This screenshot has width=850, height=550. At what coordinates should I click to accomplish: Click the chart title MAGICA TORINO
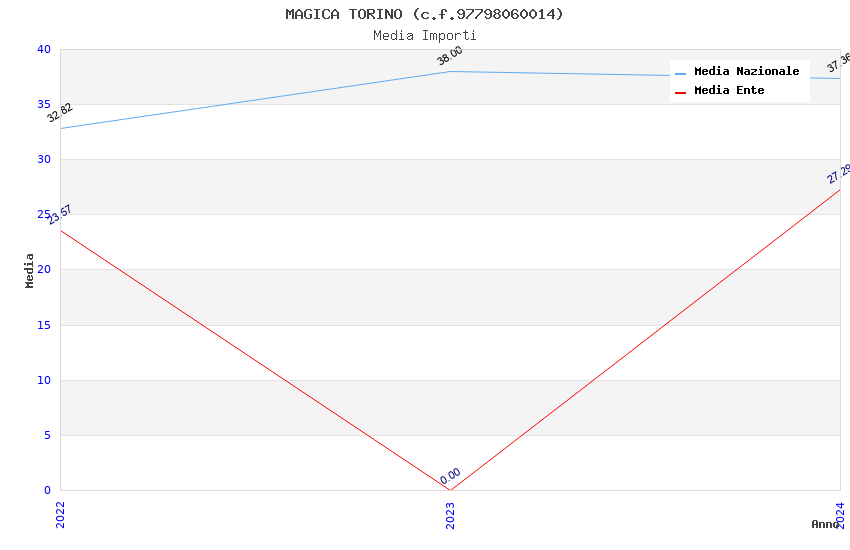click(424, 14)
